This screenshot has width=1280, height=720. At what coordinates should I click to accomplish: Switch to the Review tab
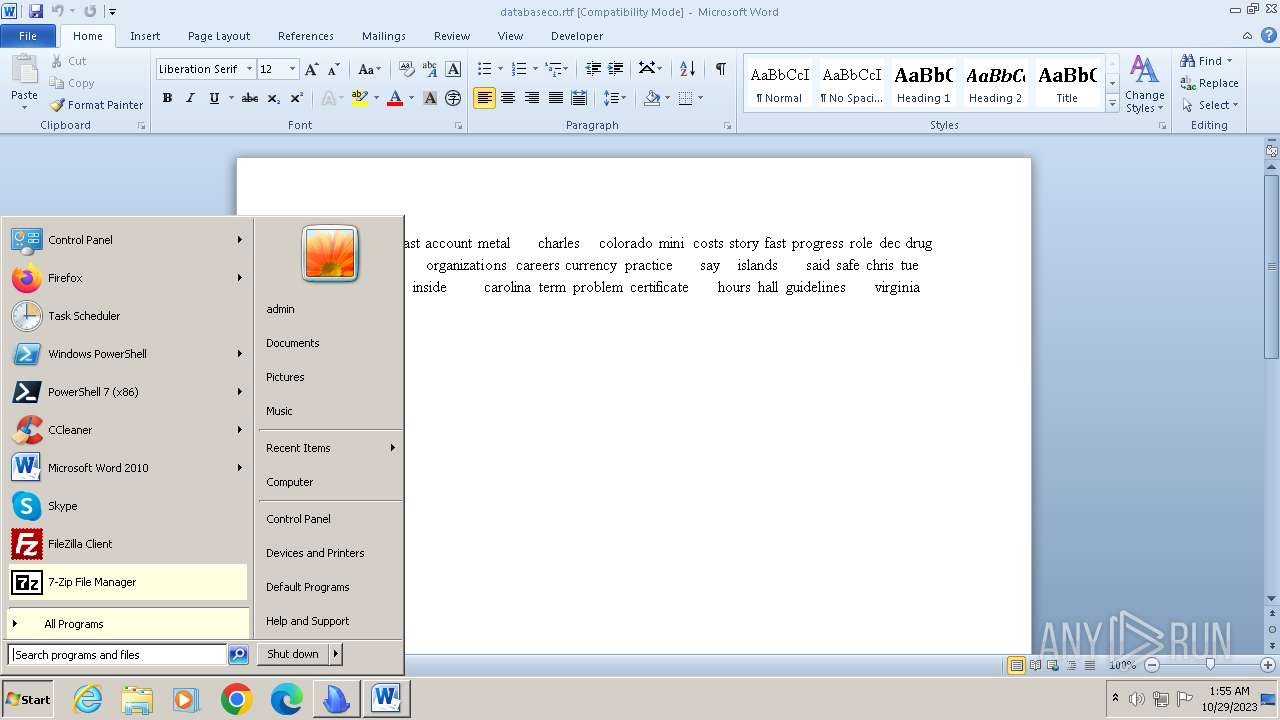tap(452, 36)
